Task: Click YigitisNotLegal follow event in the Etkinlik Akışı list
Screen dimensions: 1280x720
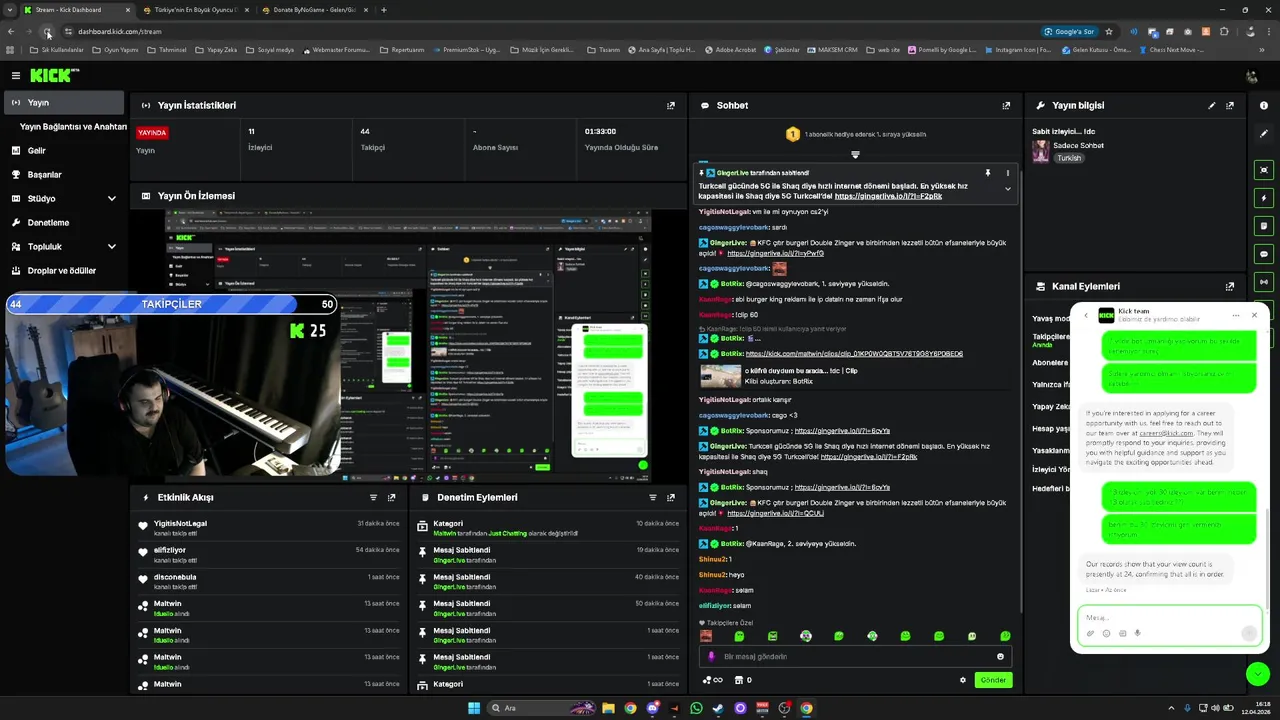Action: pyautogui.click(x=270, y=528)
